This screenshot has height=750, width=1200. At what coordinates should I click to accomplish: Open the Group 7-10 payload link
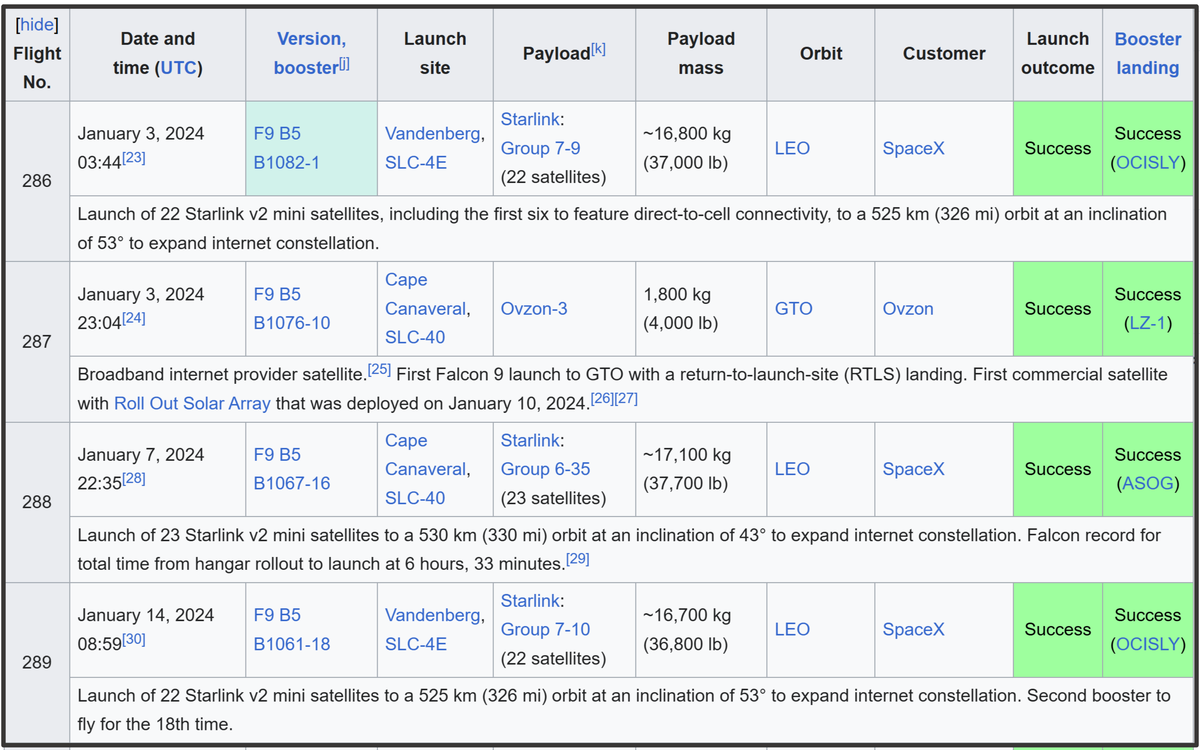[x=545, y=630]
